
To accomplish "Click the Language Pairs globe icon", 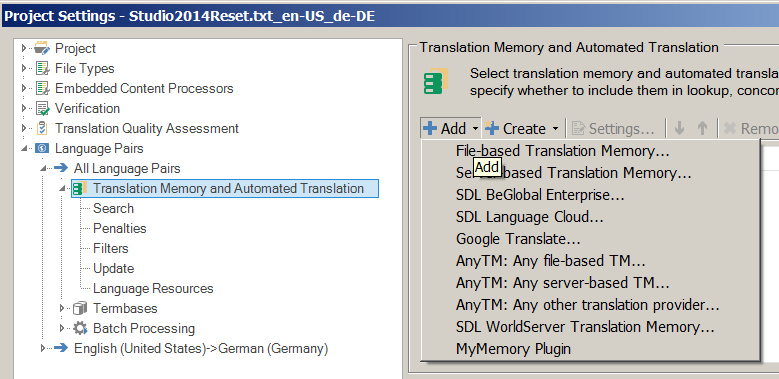I will tap(42, 148).
